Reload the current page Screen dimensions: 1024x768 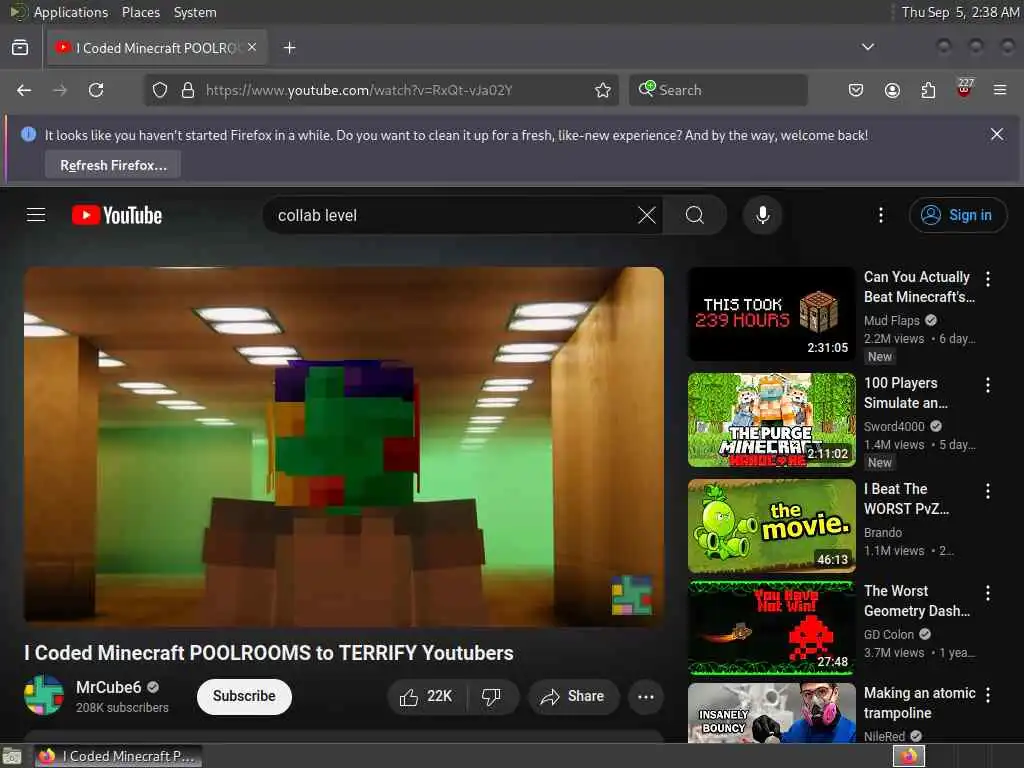point(96,90)
